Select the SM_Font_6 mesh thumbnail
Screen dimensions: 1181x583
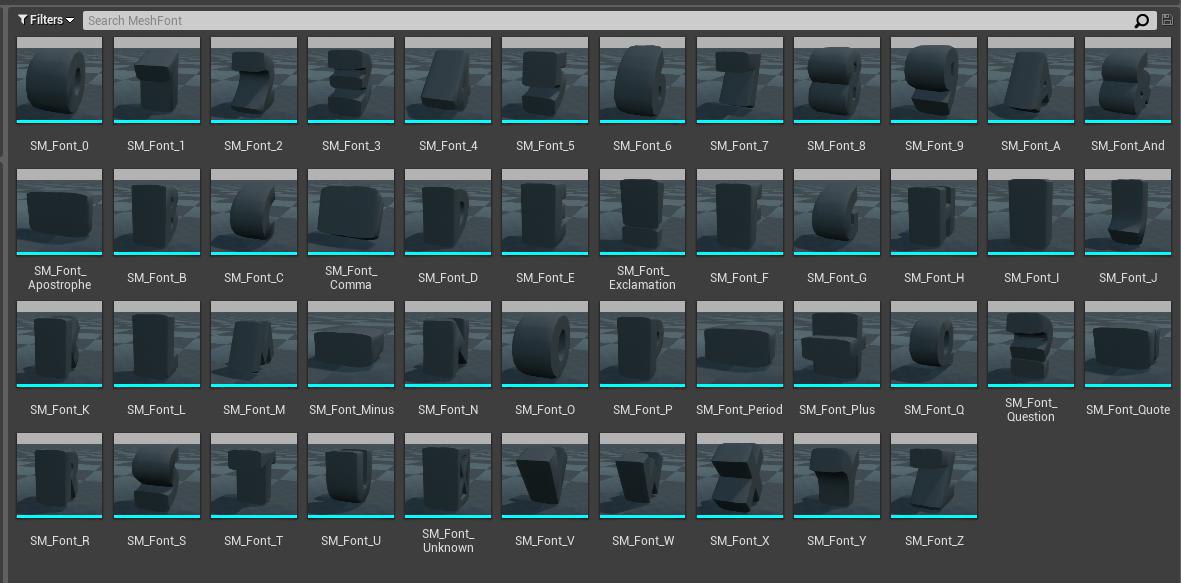click(x=642, y=80)
